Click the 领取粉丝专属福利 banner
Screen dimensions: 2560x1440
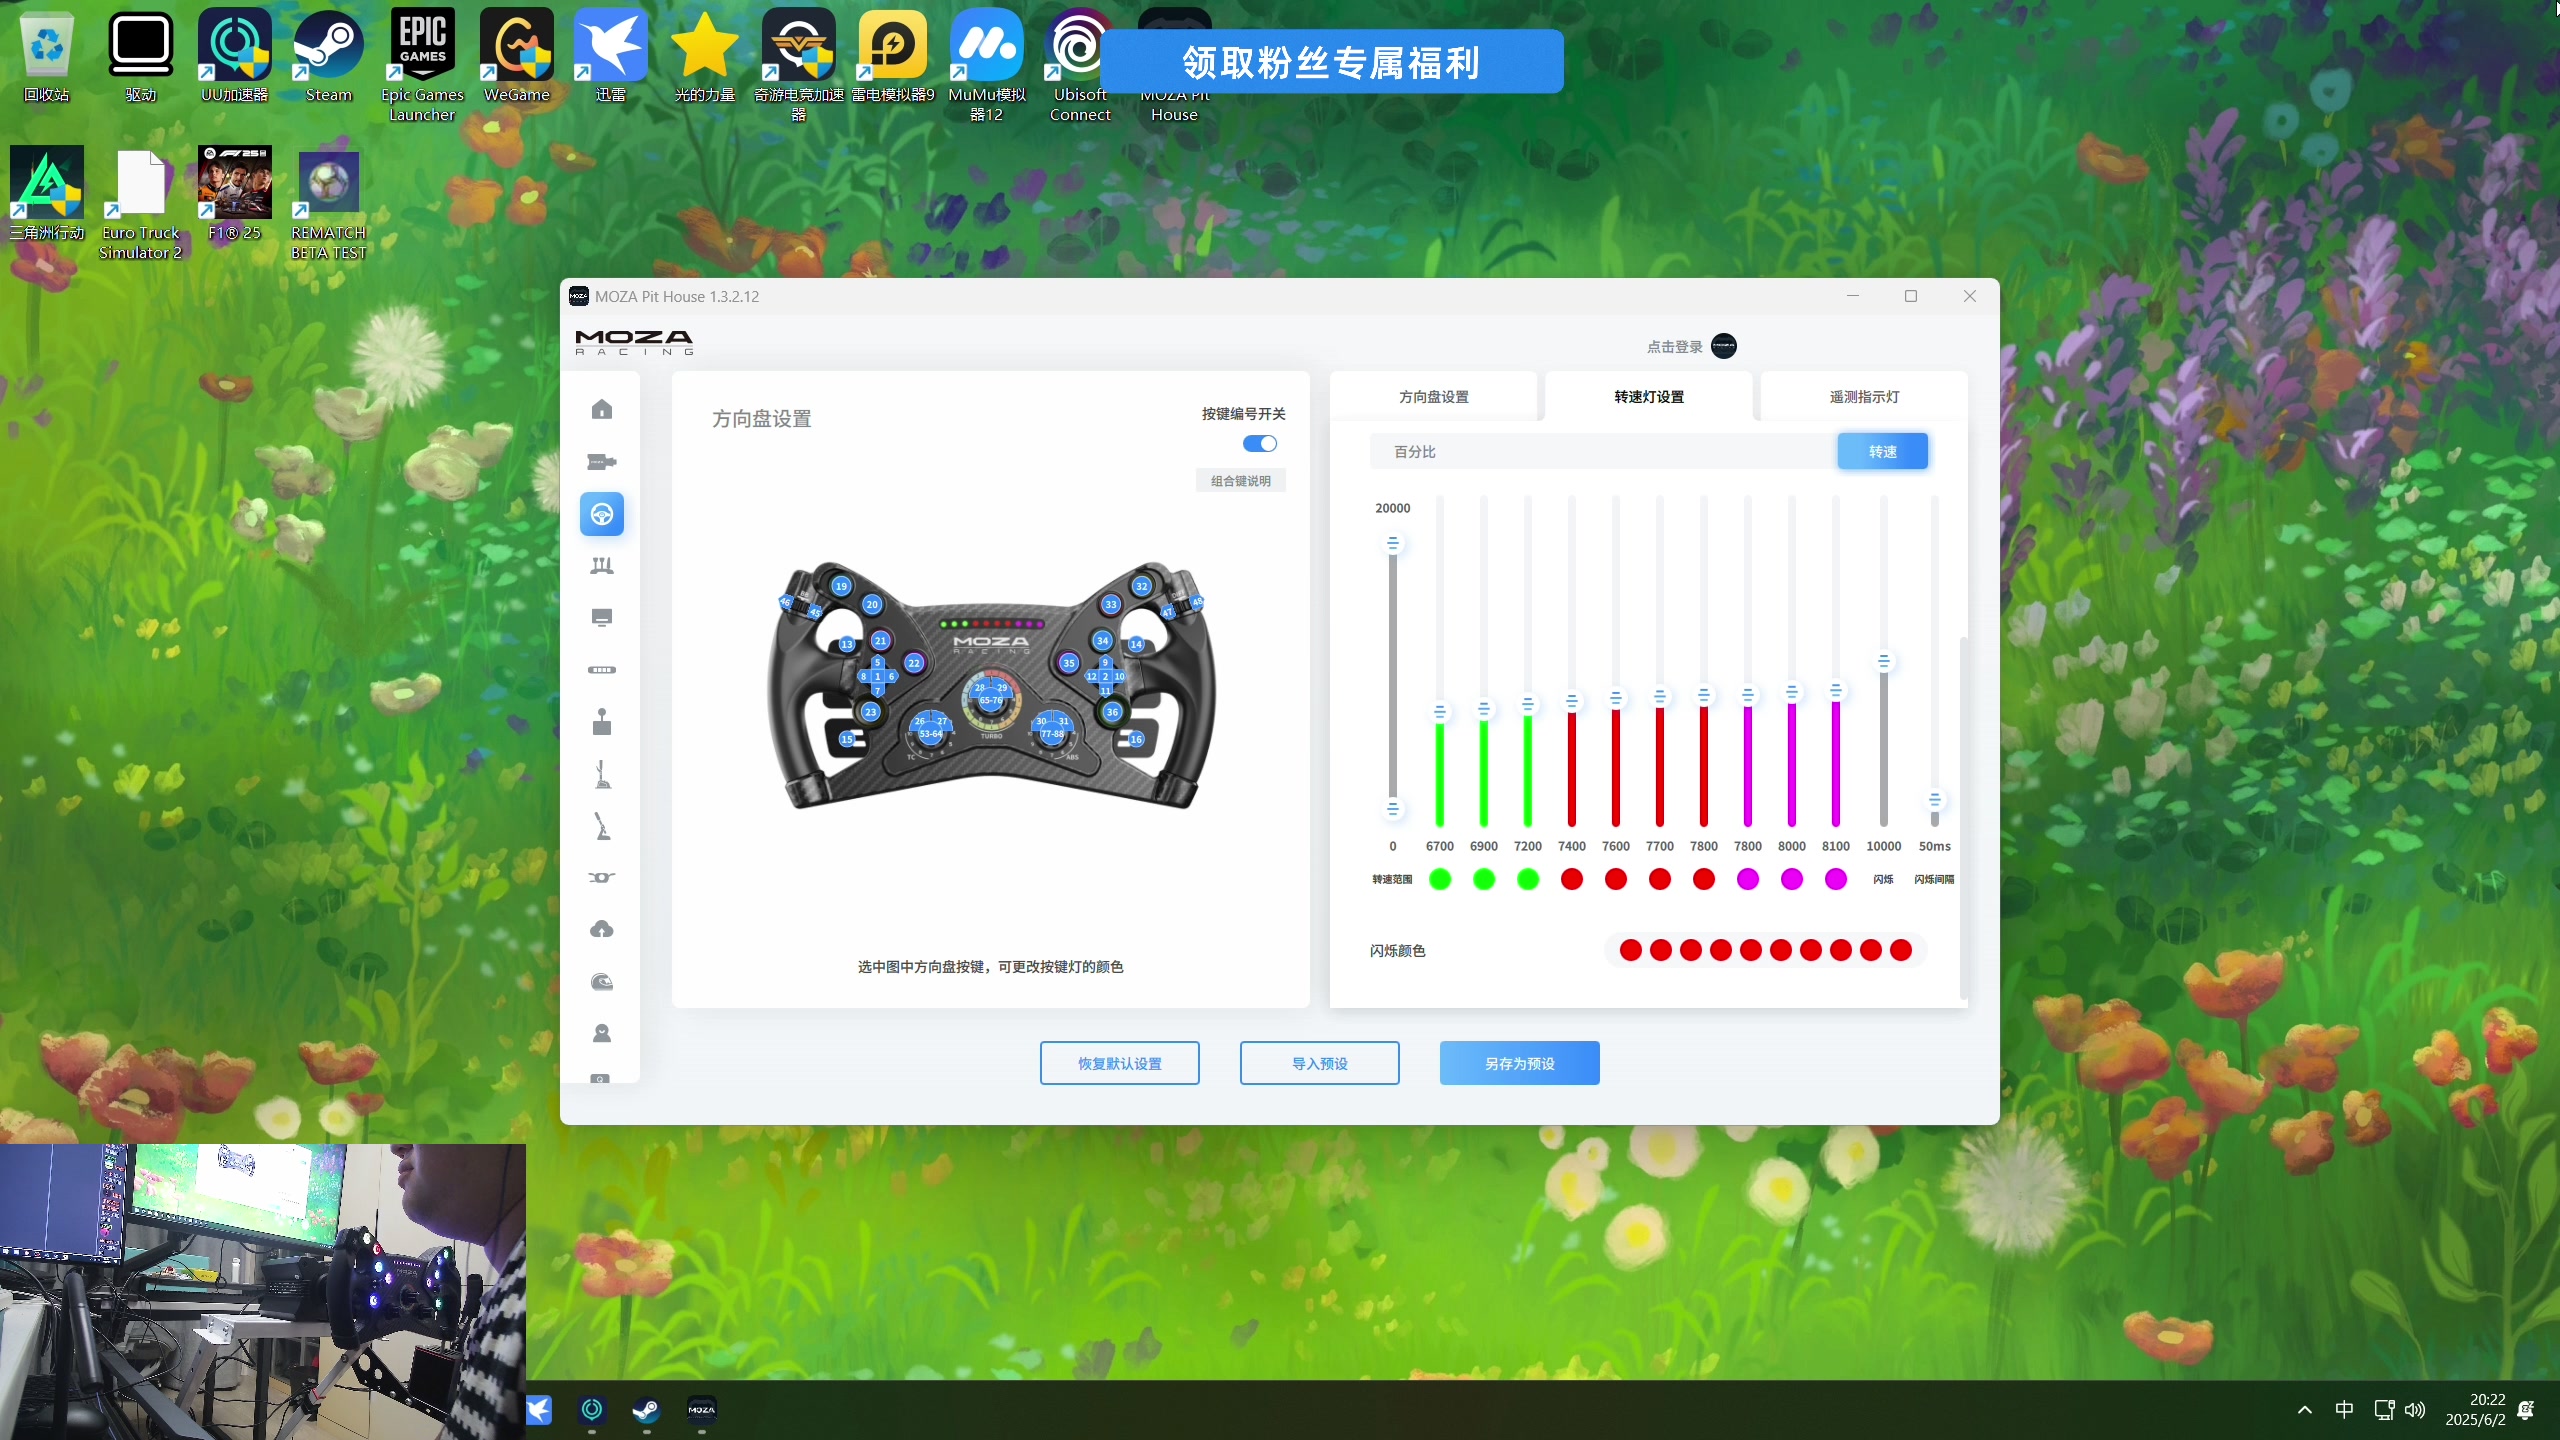(x=1331, y=62)
